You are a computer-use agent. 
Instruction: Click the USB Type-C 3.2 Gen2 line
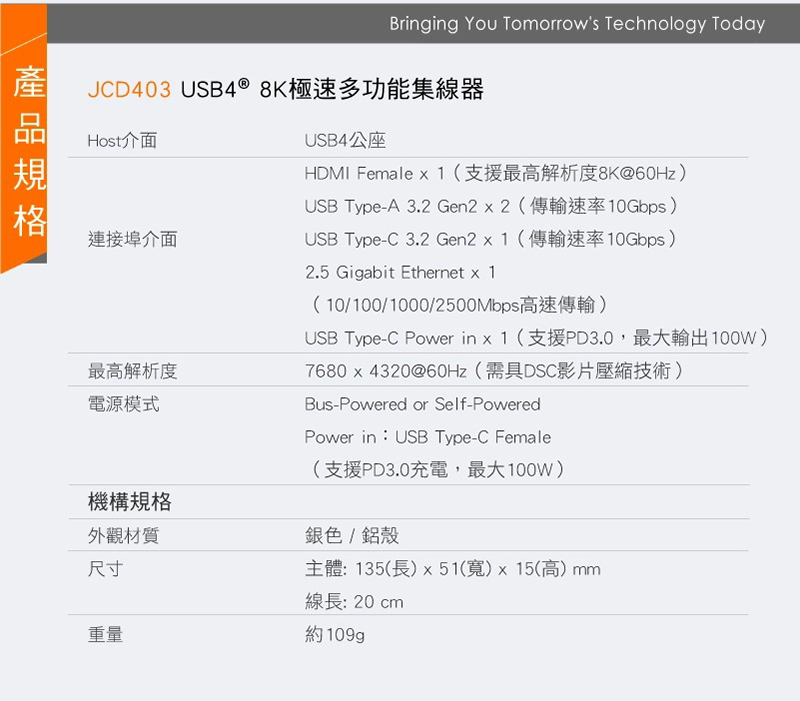(491, 239)
